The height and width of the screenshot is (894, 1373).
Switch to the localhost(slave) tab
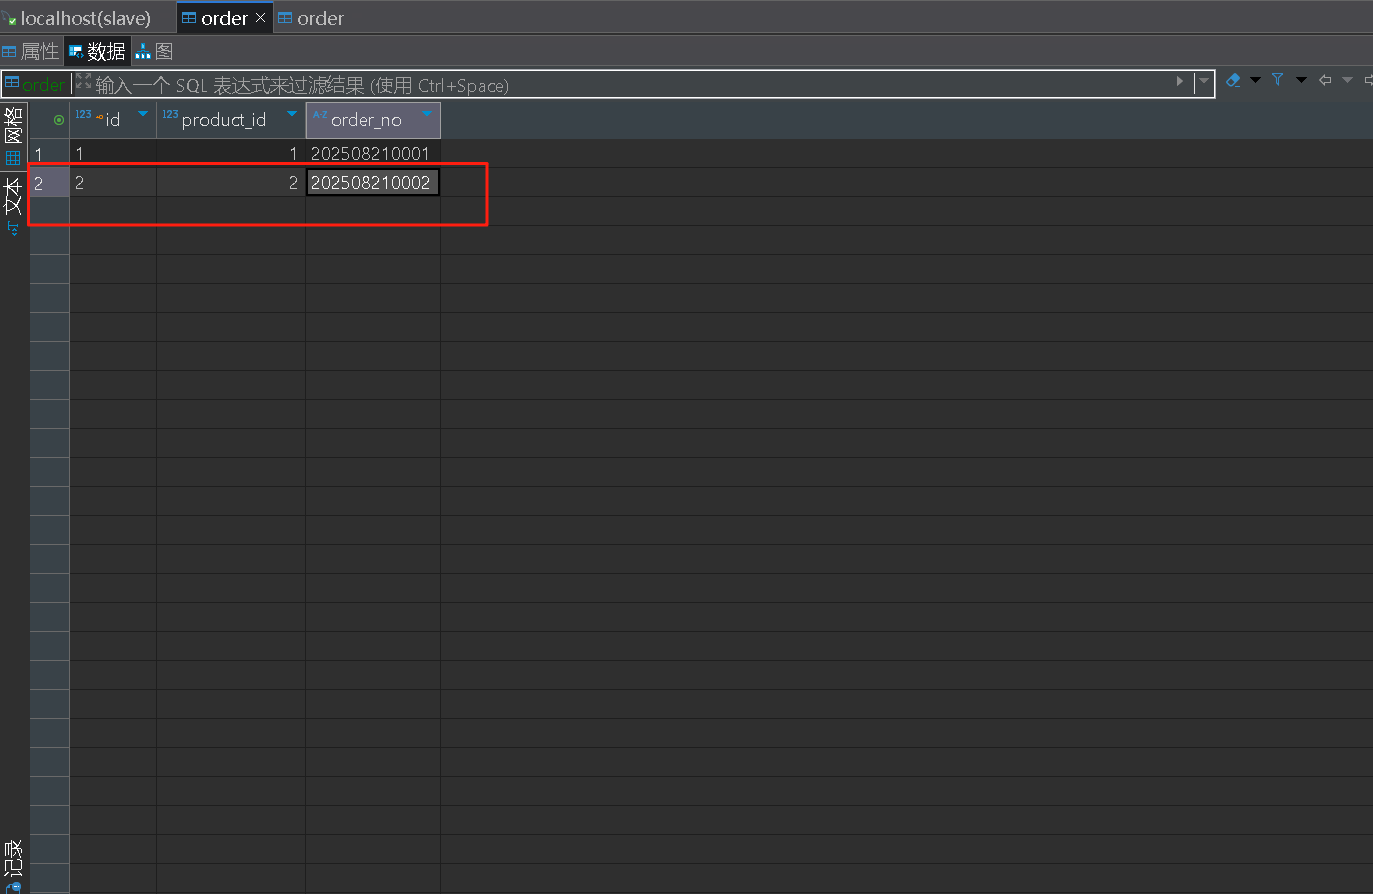[86, 18]
